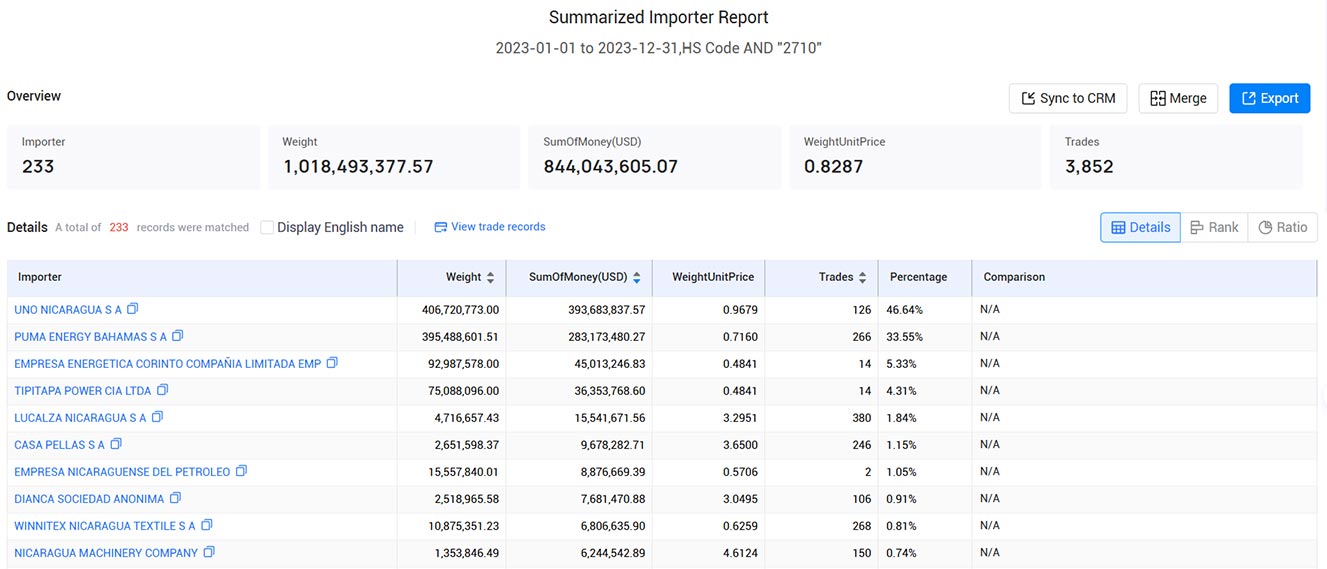Image resolution: width=1327 pixels, height=569 pixels.
Task: Click the Merge button
Action: tap(1178, 98)
